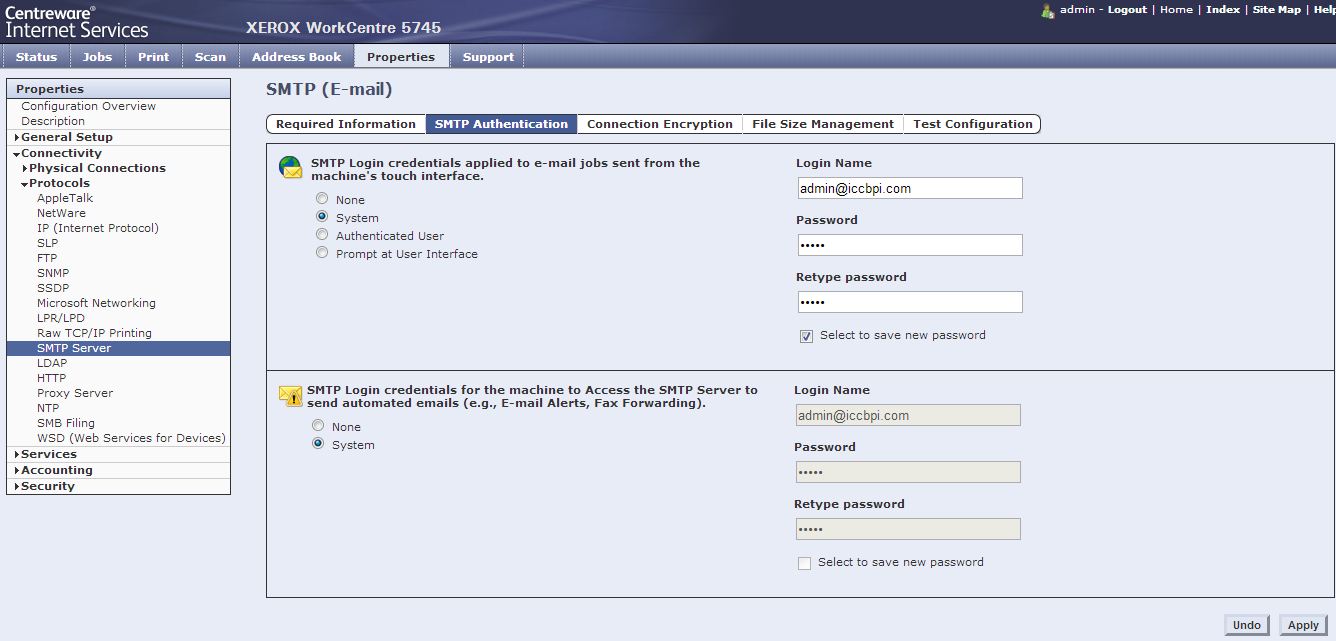Open the Test Configuration tab
This screenshot has height=641, width=1336.
(972, 124)
